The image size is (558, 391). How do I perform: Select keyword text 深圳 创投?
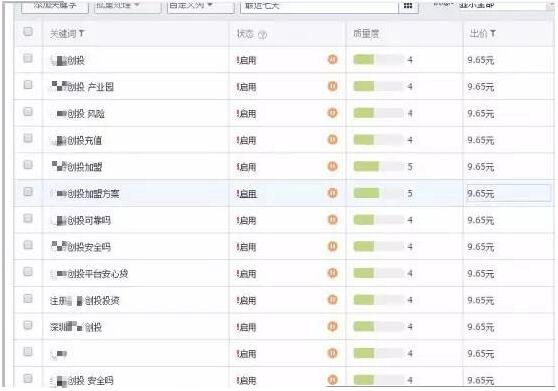(x=76, y=327)
